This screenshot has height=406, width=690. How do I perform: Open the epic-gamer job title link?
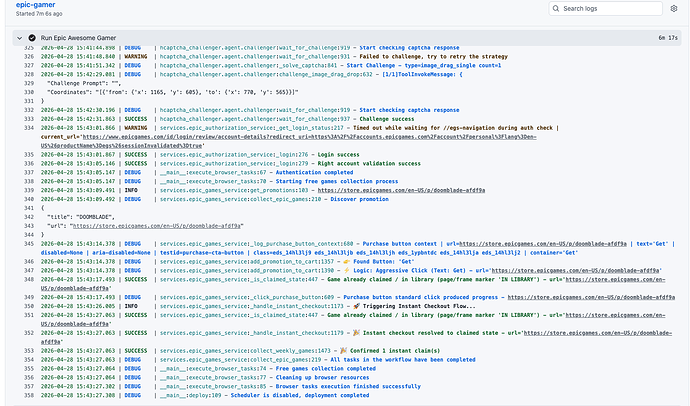coord(36,5)
